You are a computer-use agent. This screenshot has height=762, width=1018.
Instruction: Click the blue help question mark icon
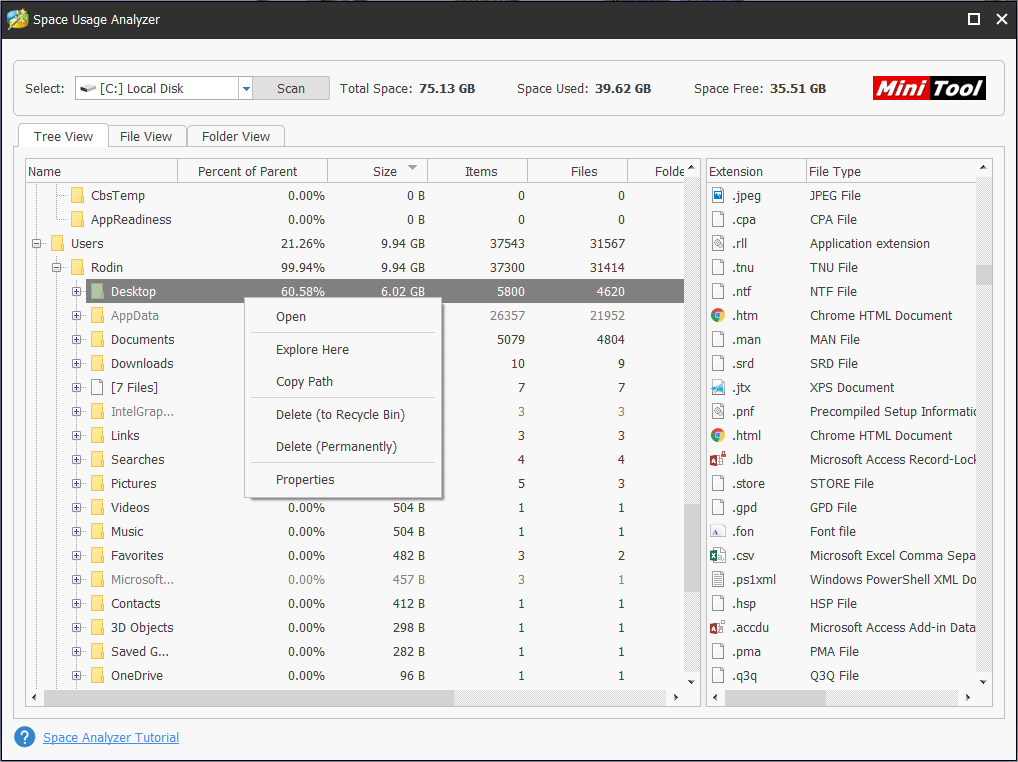tap(24, 737)
